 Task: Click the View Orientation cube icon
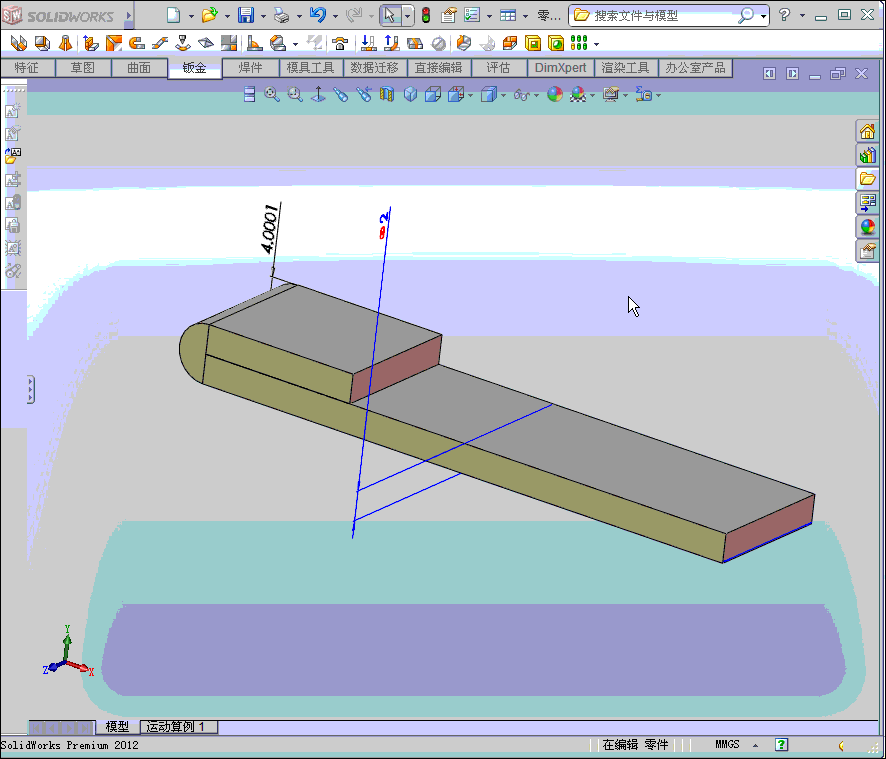point(456,94)
